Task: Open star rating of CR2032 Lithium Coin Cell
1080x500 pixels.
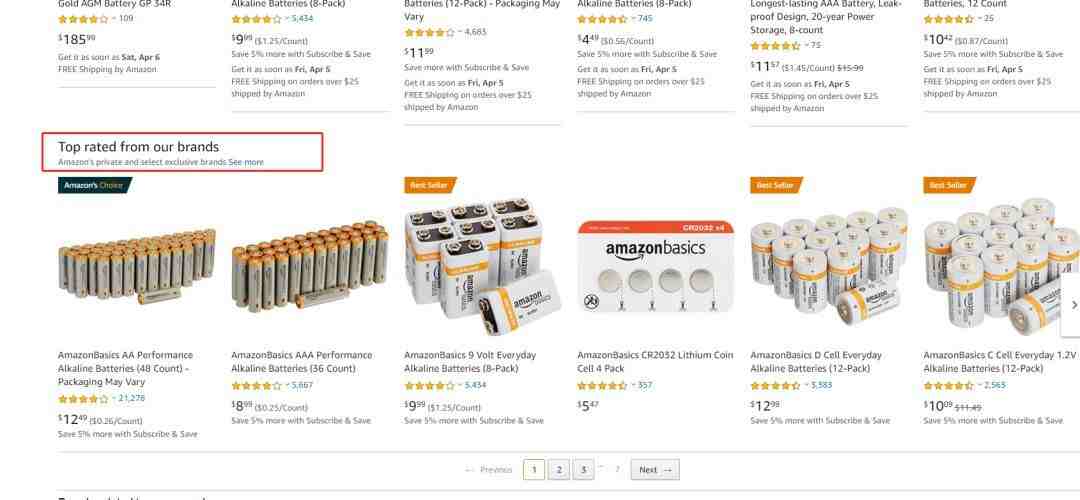Action: (602, 385)
